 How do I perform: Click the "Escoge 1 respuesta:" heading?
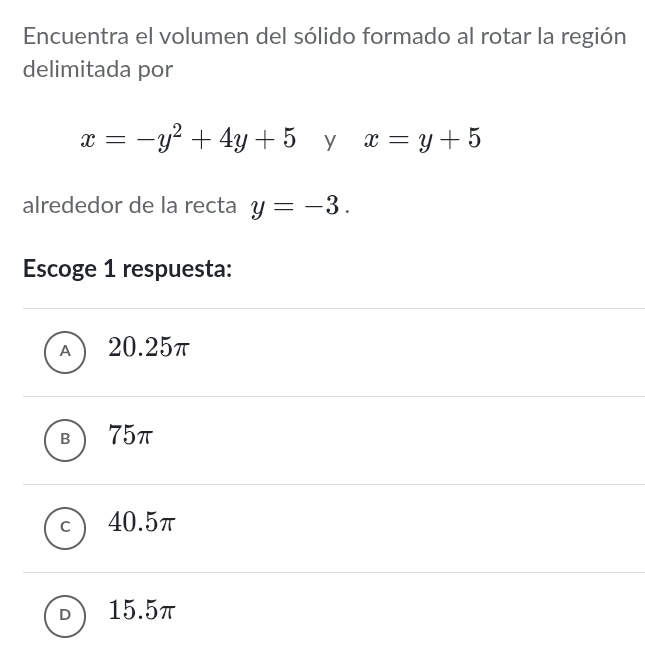tap(127, 269)
